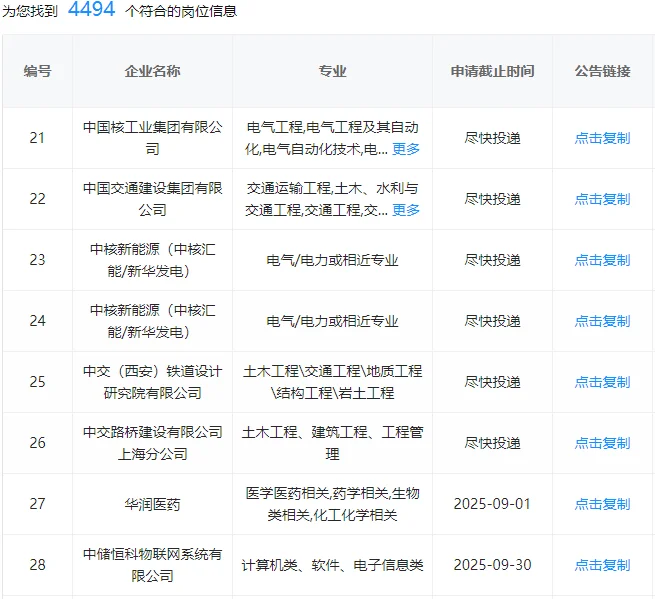Click company 华润医药
The image size is (655, 599).
coord(152,504)
